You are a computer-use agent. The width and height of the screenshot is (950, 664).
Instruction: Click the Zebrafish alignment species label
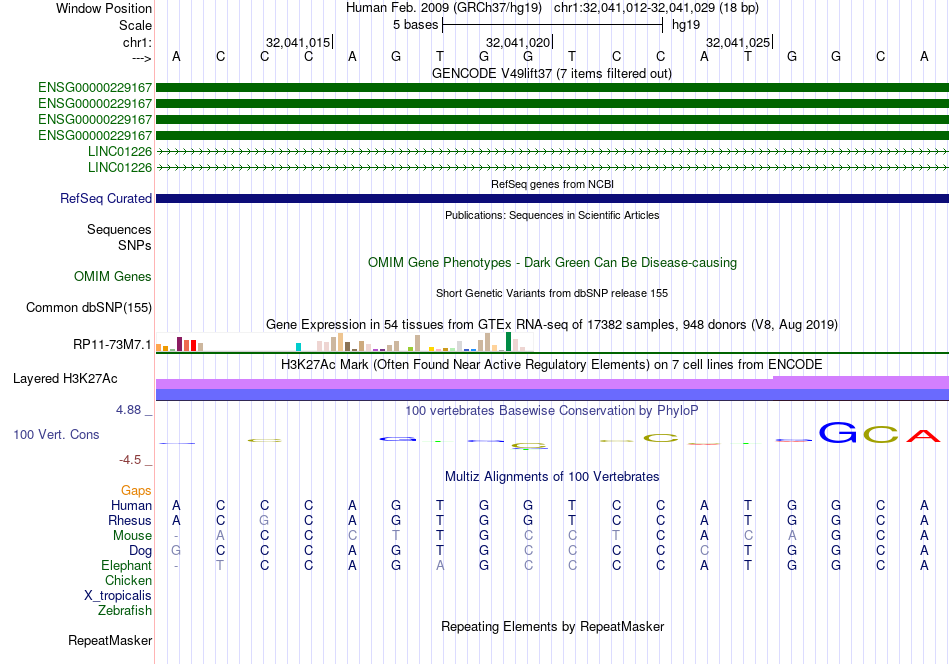click(x=125, y=611)
